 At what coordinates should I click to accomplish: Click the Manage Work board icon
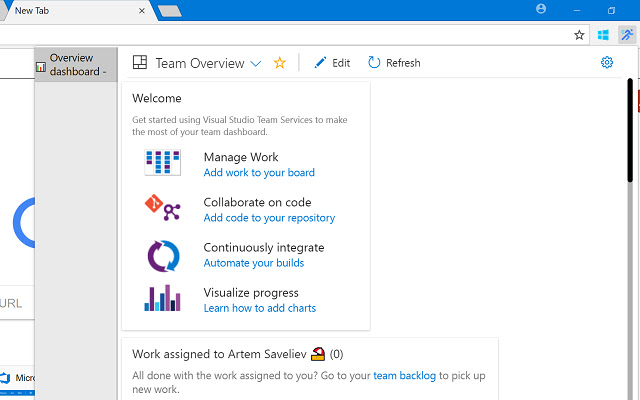point(162,162)
